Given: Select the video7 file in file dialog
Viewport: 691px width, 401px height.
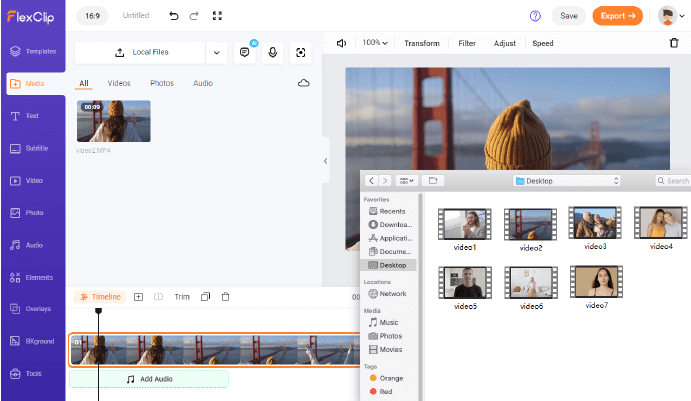Looking at the screenshot, I should (x=596, y=287).
